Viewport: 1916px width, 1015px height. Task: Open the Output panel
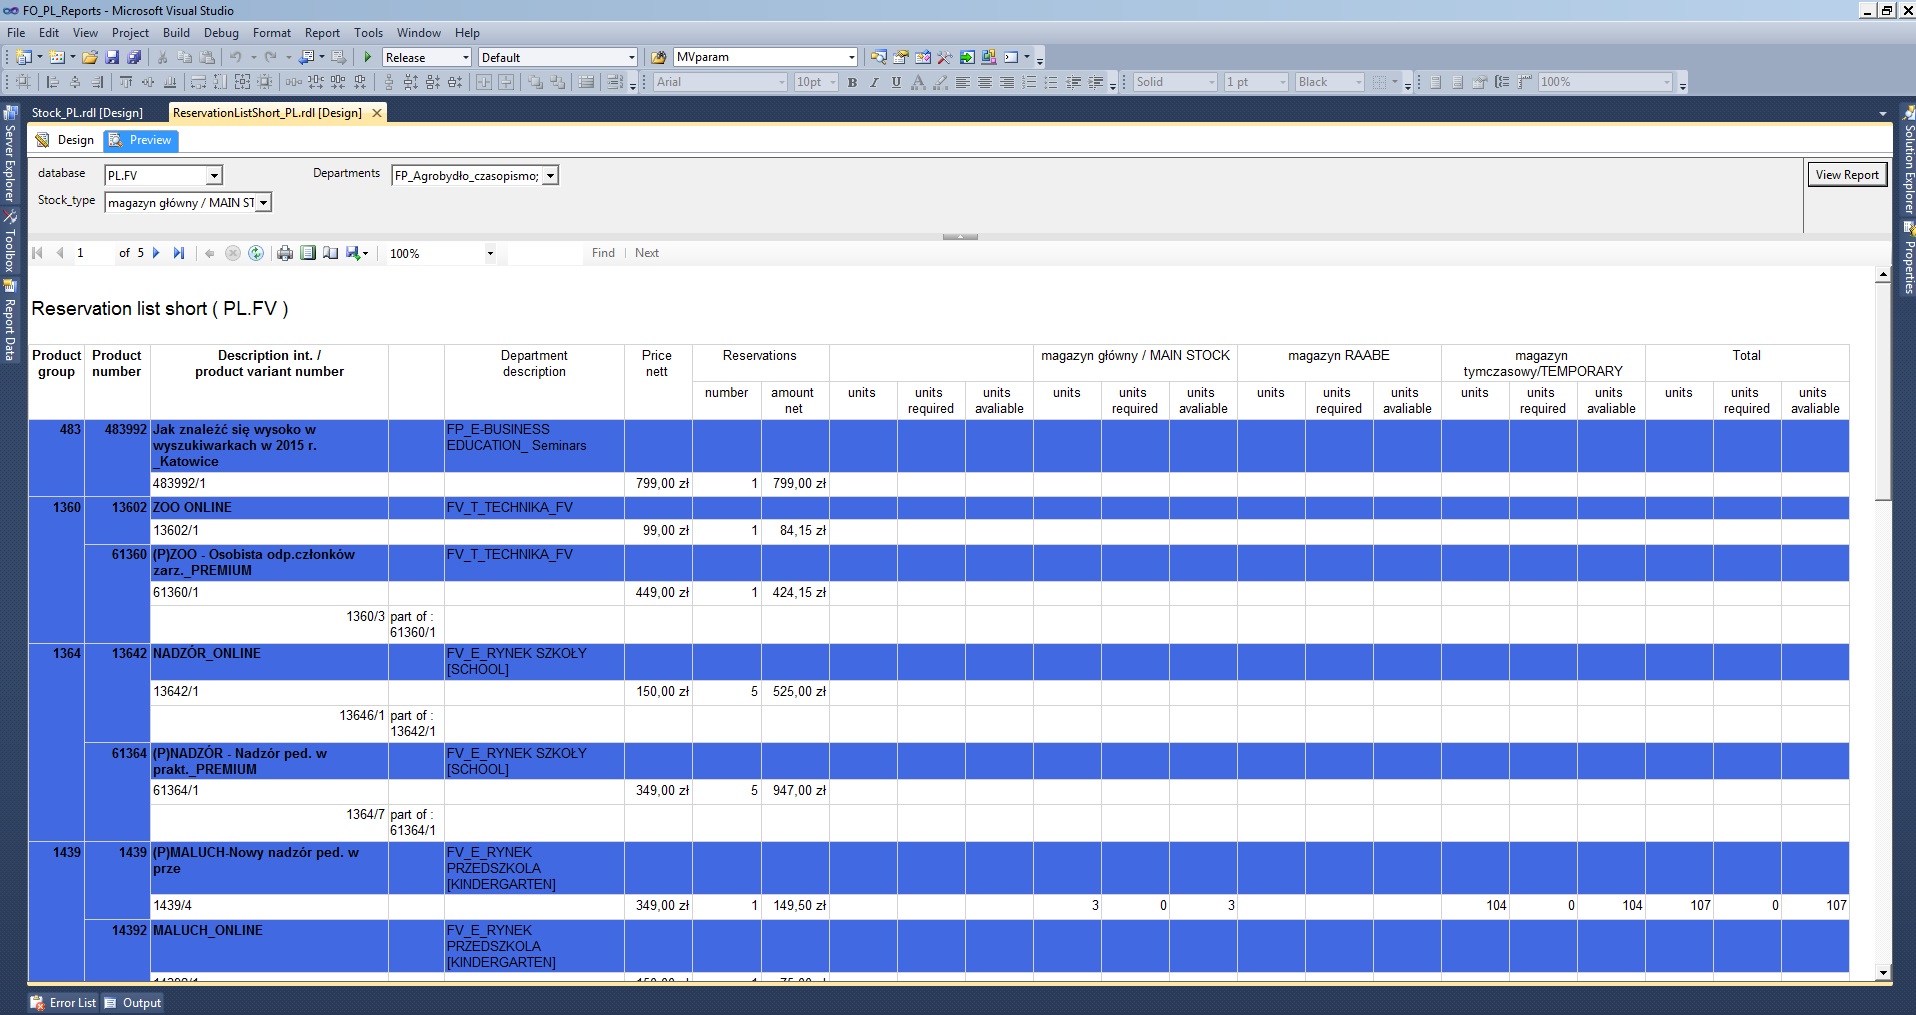tap(133, 1003)
